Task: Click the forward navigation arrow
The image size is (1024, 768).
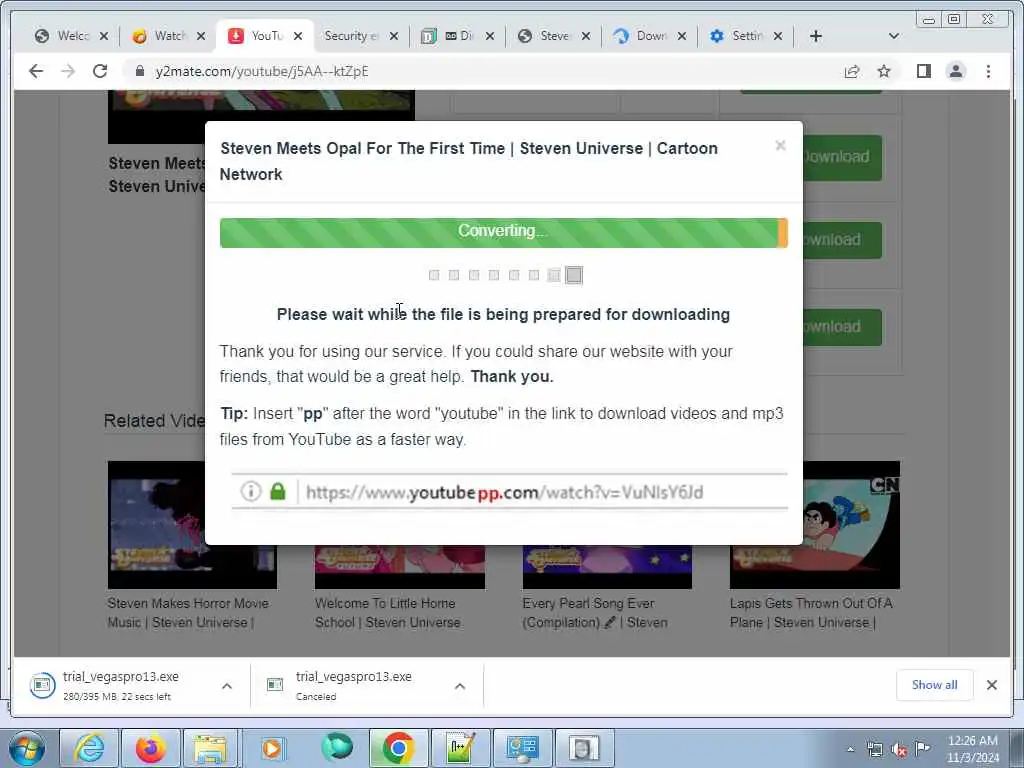Action: 68,71
